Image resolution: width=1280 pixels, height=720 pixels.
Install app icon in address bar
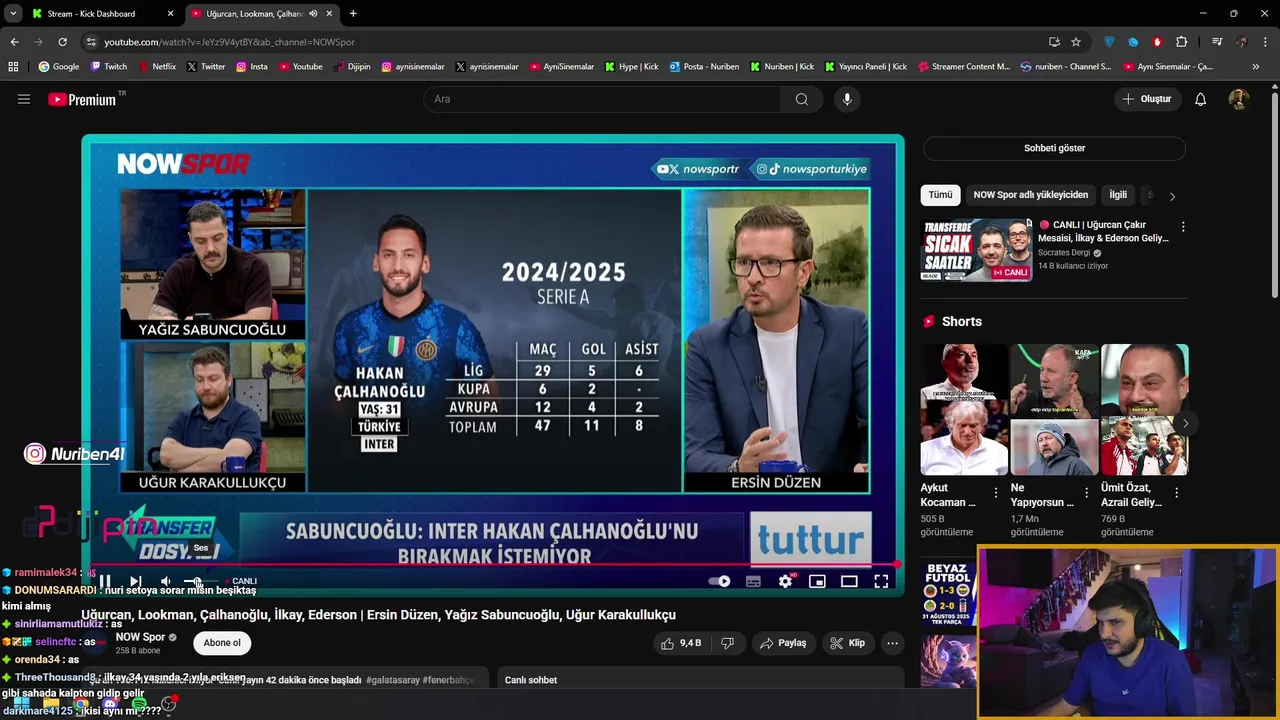[x=1054, y=42]
